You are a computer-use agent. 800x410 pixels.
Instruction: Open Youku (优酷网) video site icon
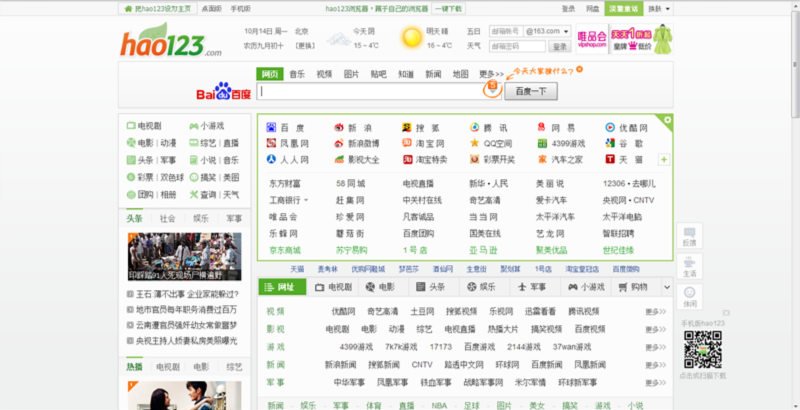[610, 128]
